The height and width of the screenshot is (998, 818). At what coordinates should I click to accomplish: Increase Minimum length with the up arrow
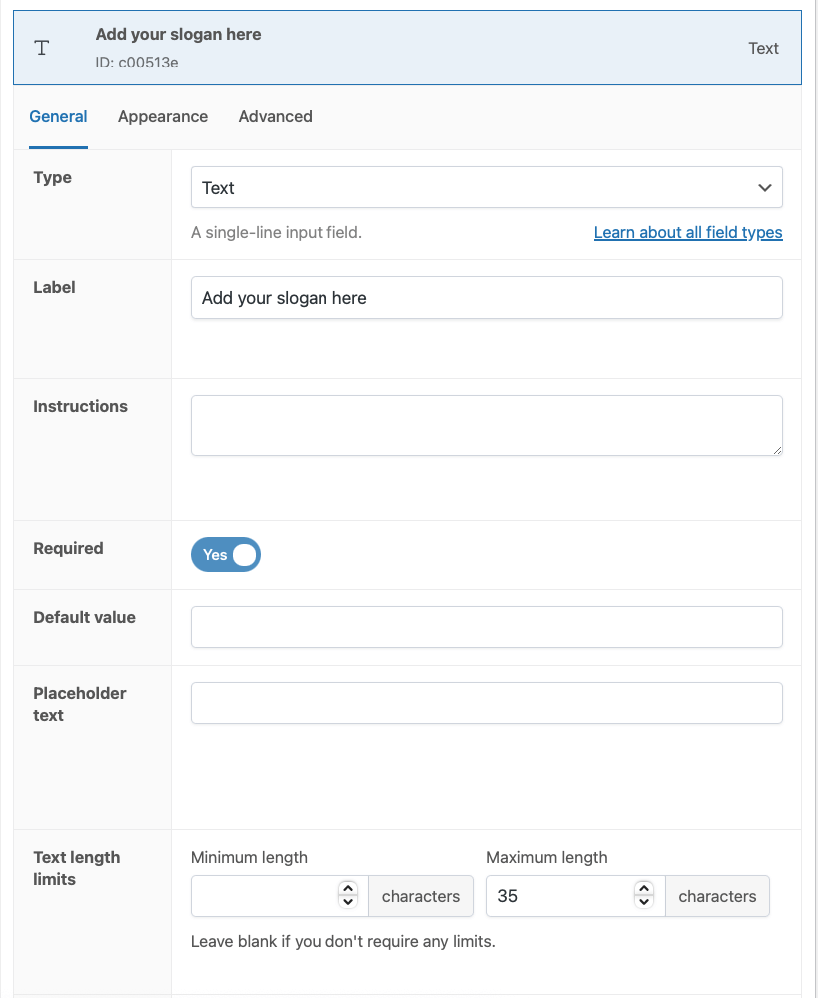click(348, 889)
